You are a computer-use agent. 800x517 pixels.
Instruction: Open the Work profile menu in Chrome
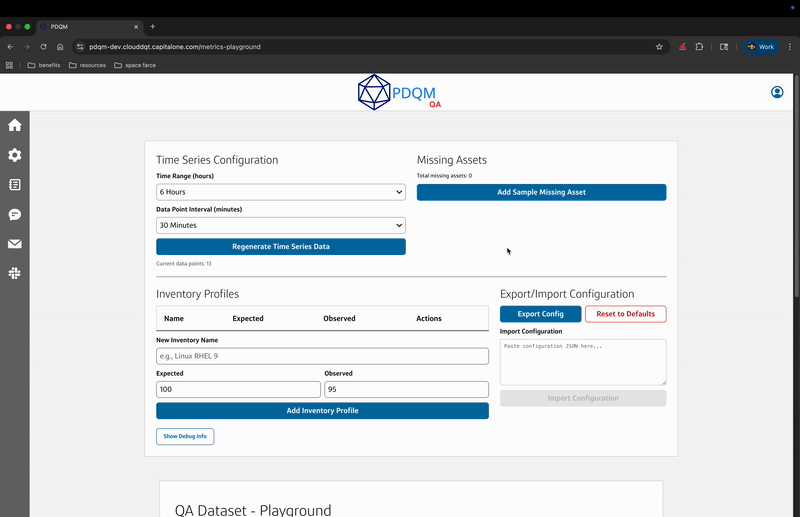pos(761,46)
